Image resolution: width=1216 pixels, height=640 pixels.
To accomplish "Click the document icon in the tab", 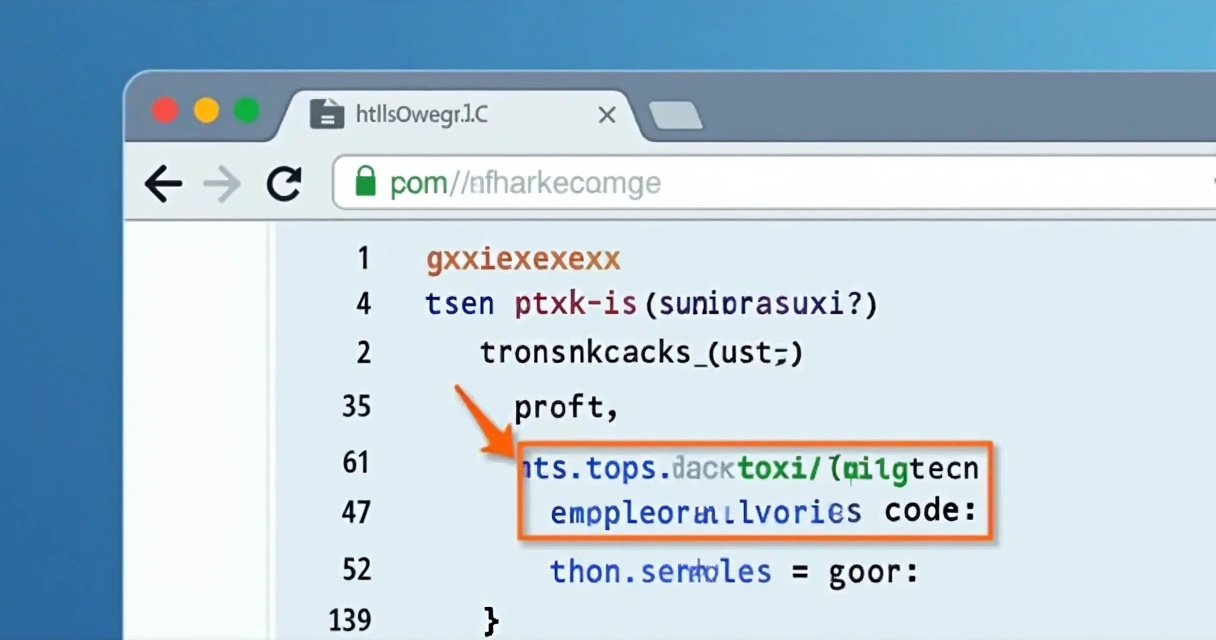I will 326,114.
